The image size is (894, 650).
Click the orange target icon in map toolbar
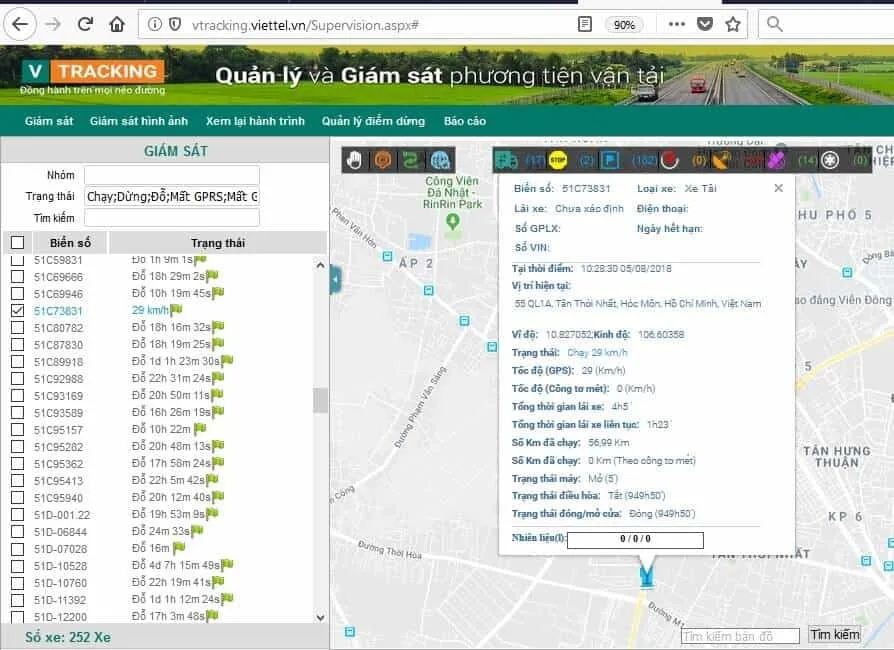[x=383, y=159]
